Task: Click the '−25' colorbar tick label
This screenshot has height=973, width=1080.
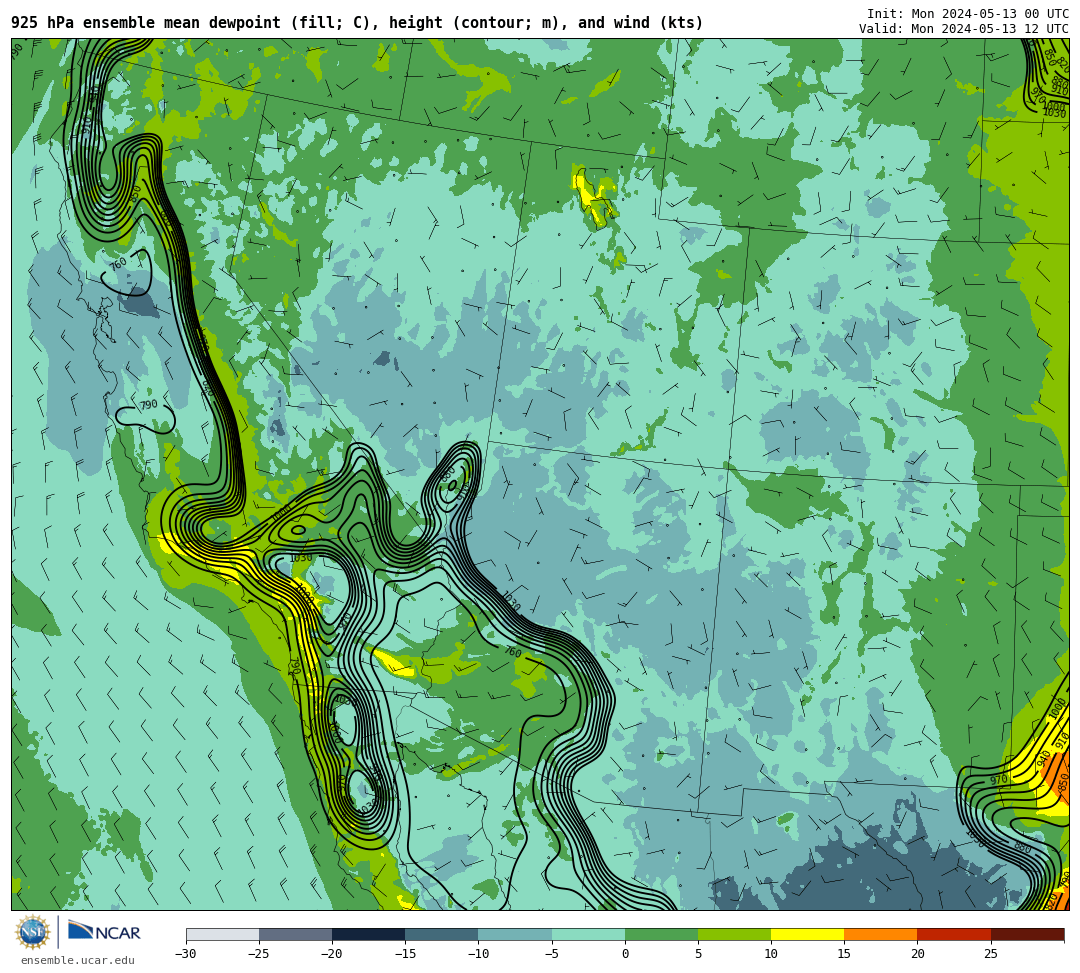Action: click(259, 954)
